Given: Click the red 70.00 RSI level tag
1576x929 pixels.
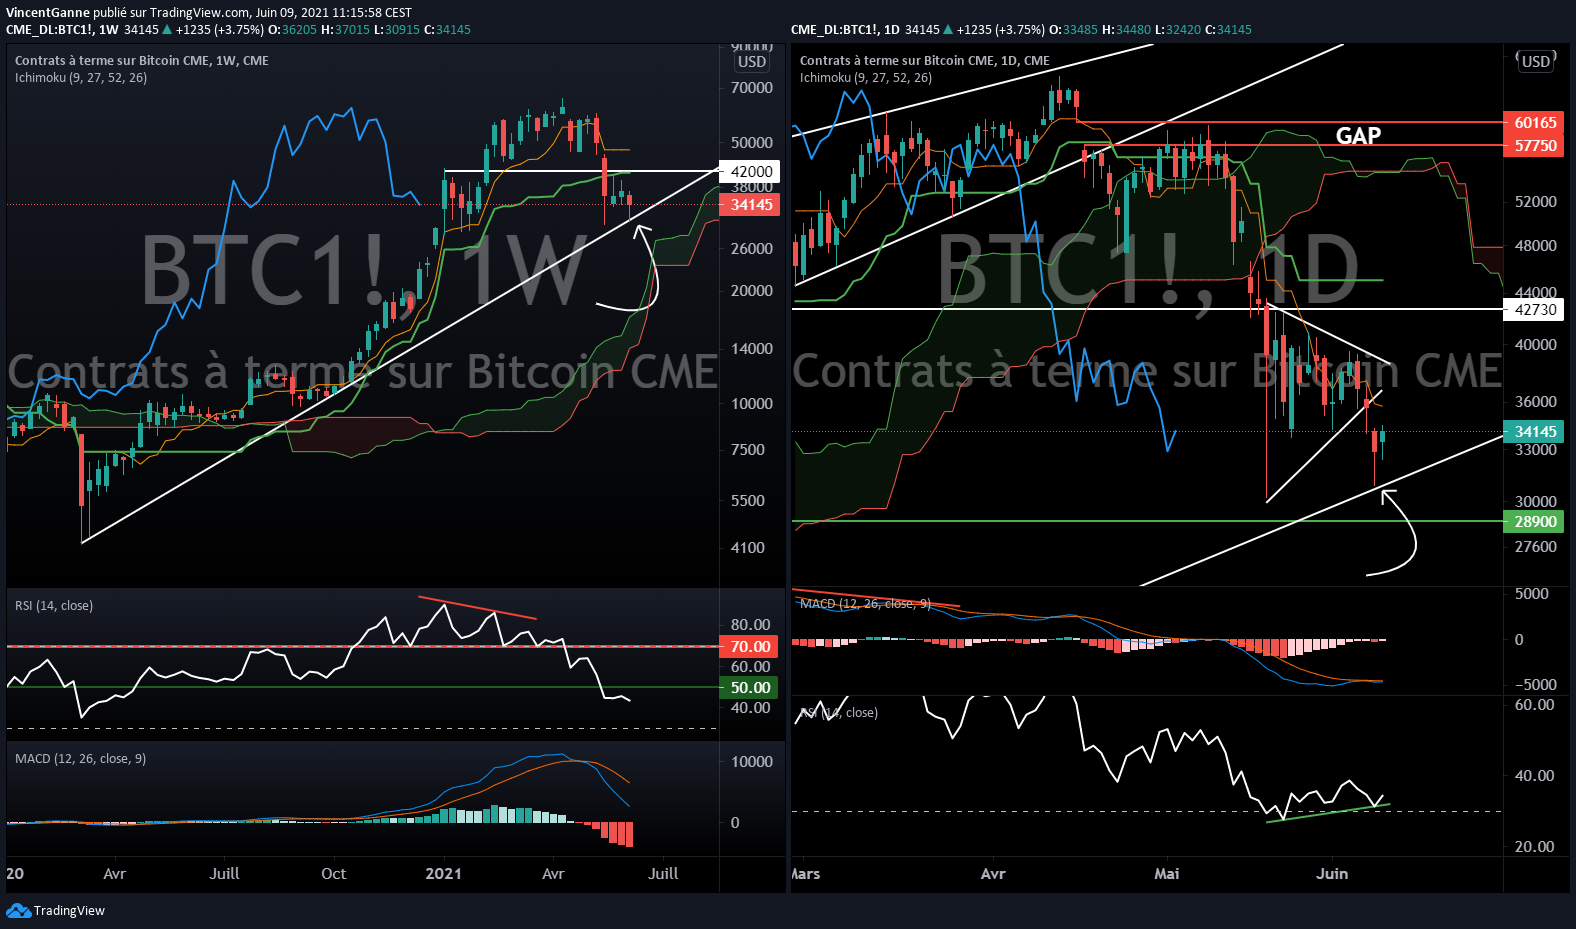Looking at the screenshot, I should point(750,647).
